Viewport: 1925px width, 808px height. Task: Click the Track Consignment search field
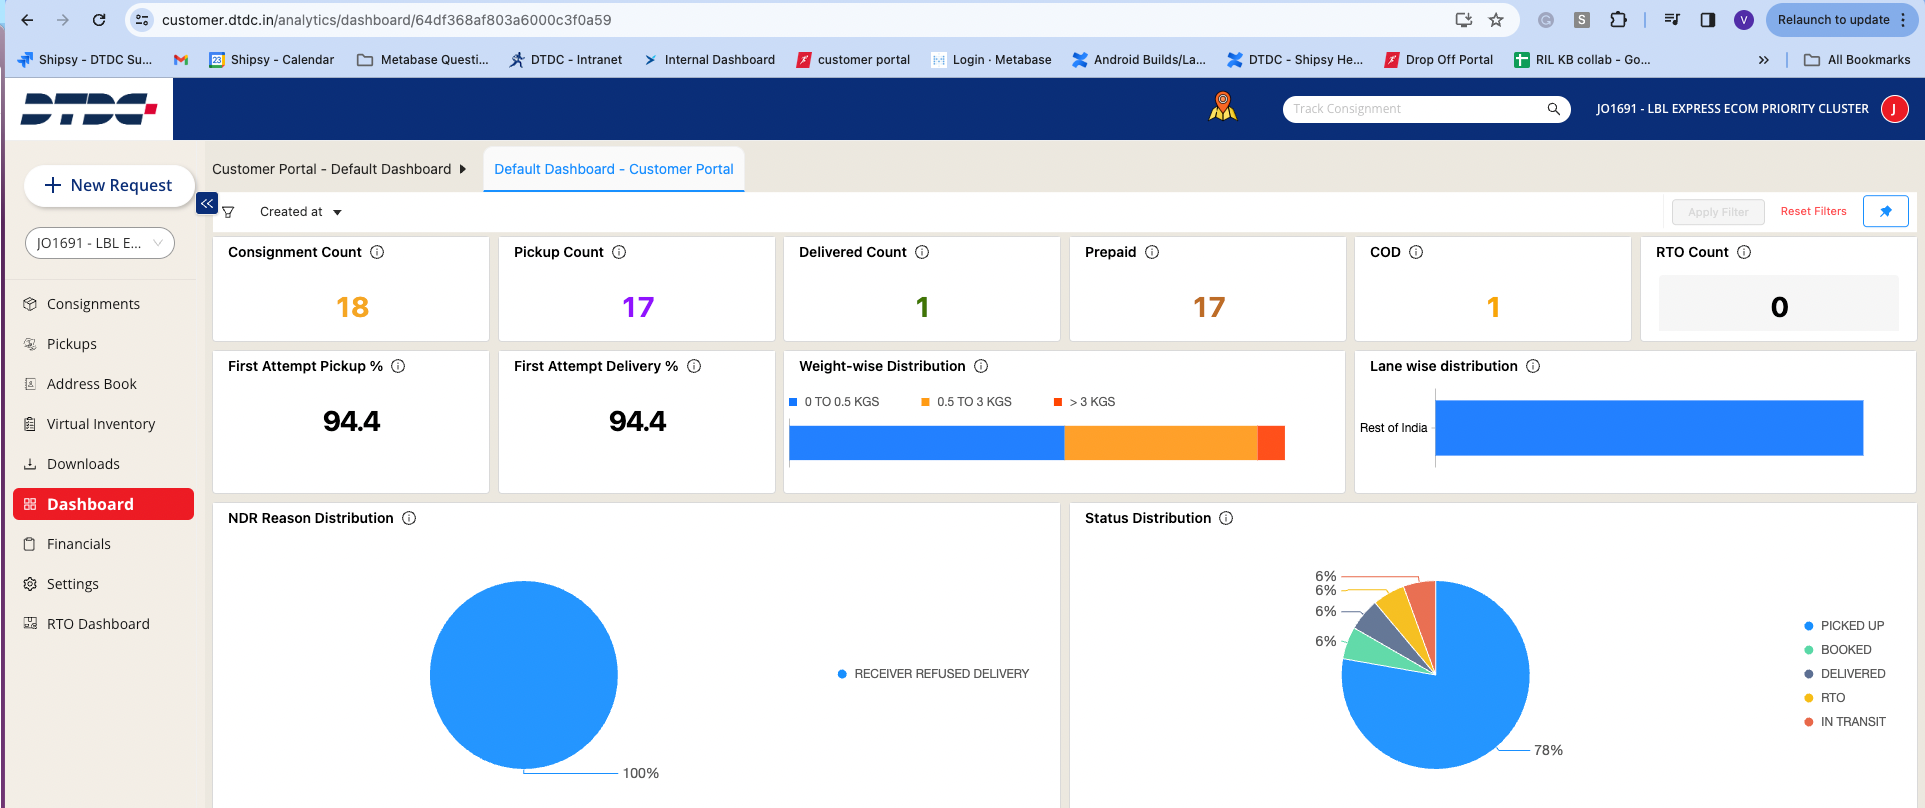[1415, 109]
